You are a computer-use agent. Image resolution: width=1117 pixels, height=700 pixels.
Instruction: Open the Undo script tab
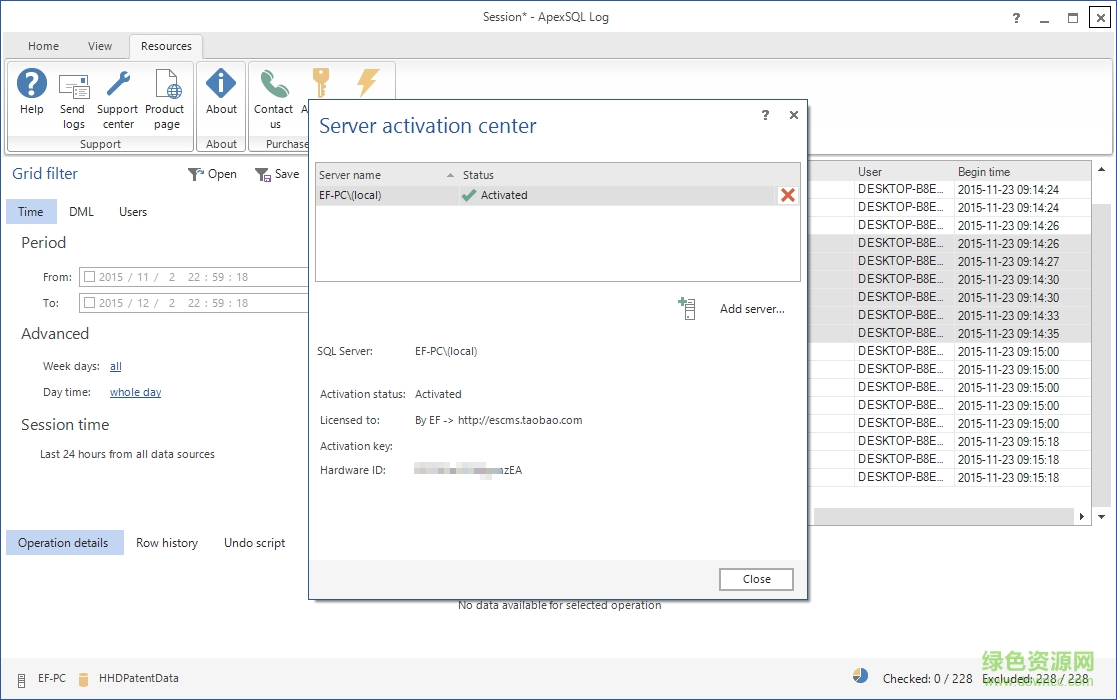tap(254, 543)
